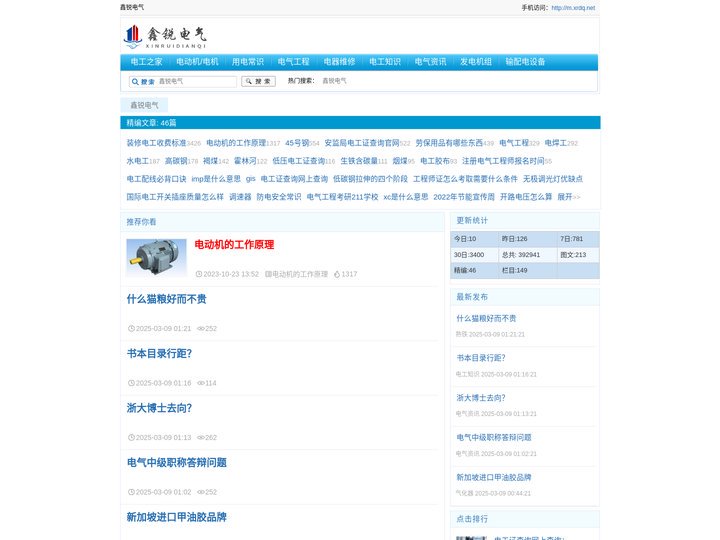Click clock icon before 2025-03-09 01:21

(131, 329)
